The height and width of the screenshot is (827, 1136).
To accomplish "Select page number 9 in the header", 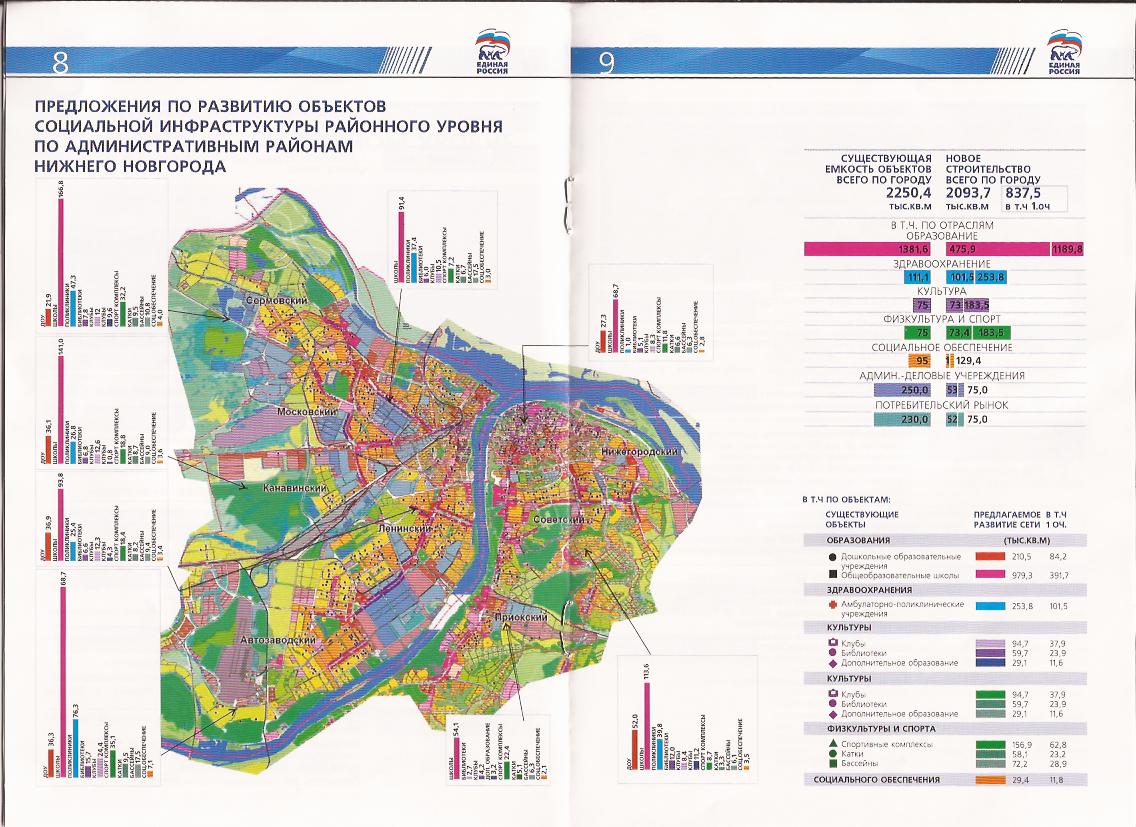I will tap(606, 64).
